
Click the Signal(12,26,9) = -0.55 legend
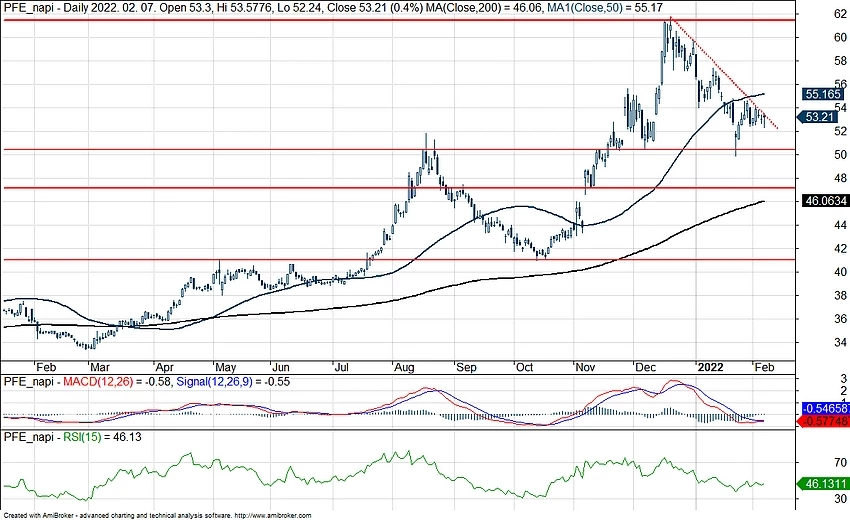(x=233, y=382)
